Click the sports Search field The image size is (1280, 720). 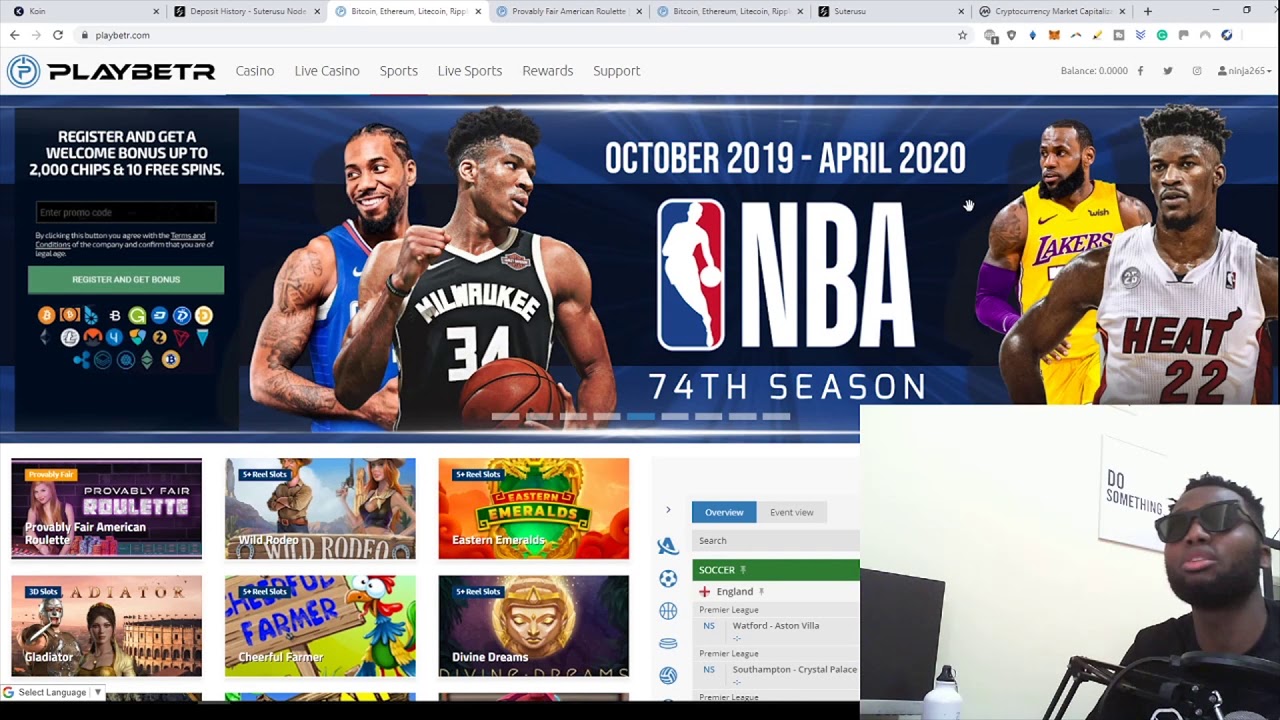point(775,540)
